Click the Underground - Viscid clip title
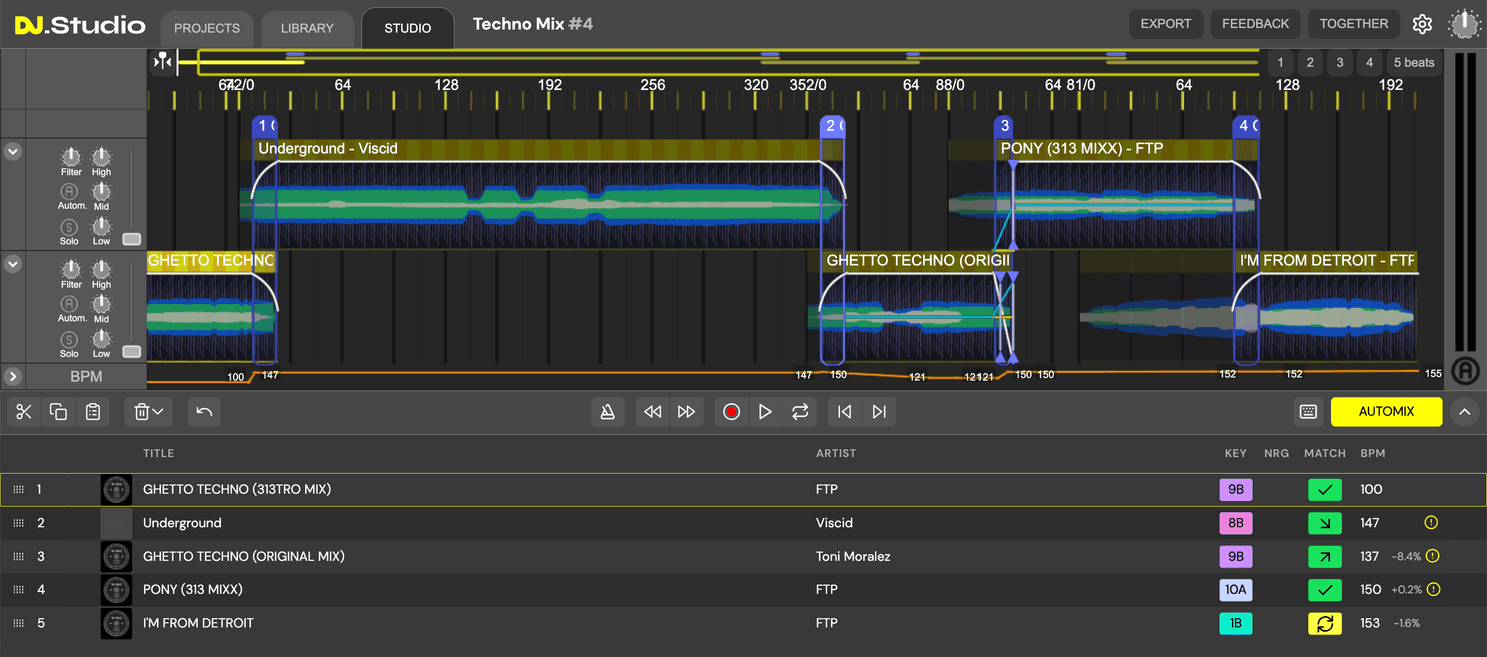The image size is (1487, 657). pos(328,149)
